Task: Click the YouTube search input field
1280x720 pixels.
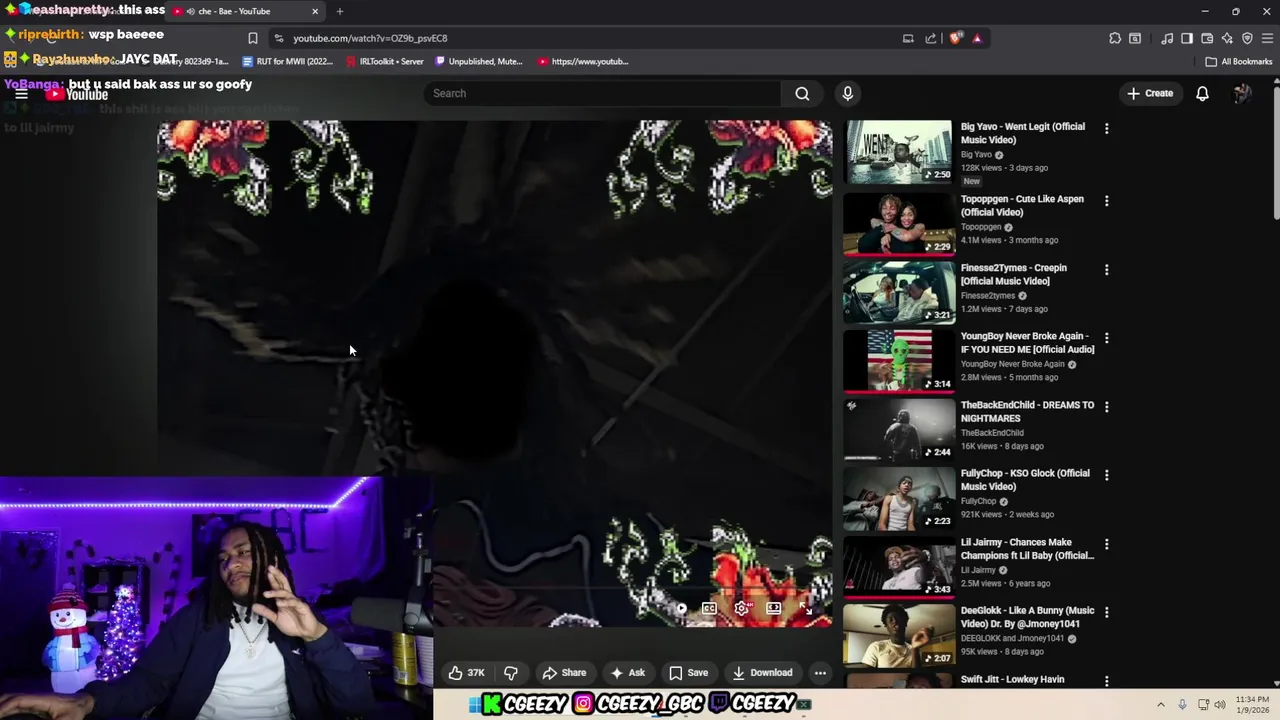Action: click(602, 93)
